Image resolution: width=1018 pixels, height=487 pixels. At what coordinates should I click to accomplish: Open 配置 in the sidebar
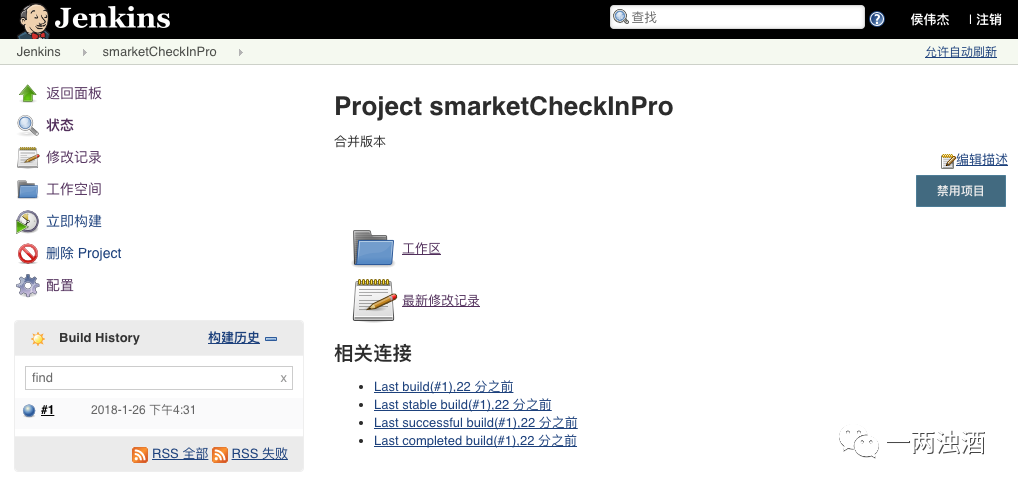[x=60, y=286]
